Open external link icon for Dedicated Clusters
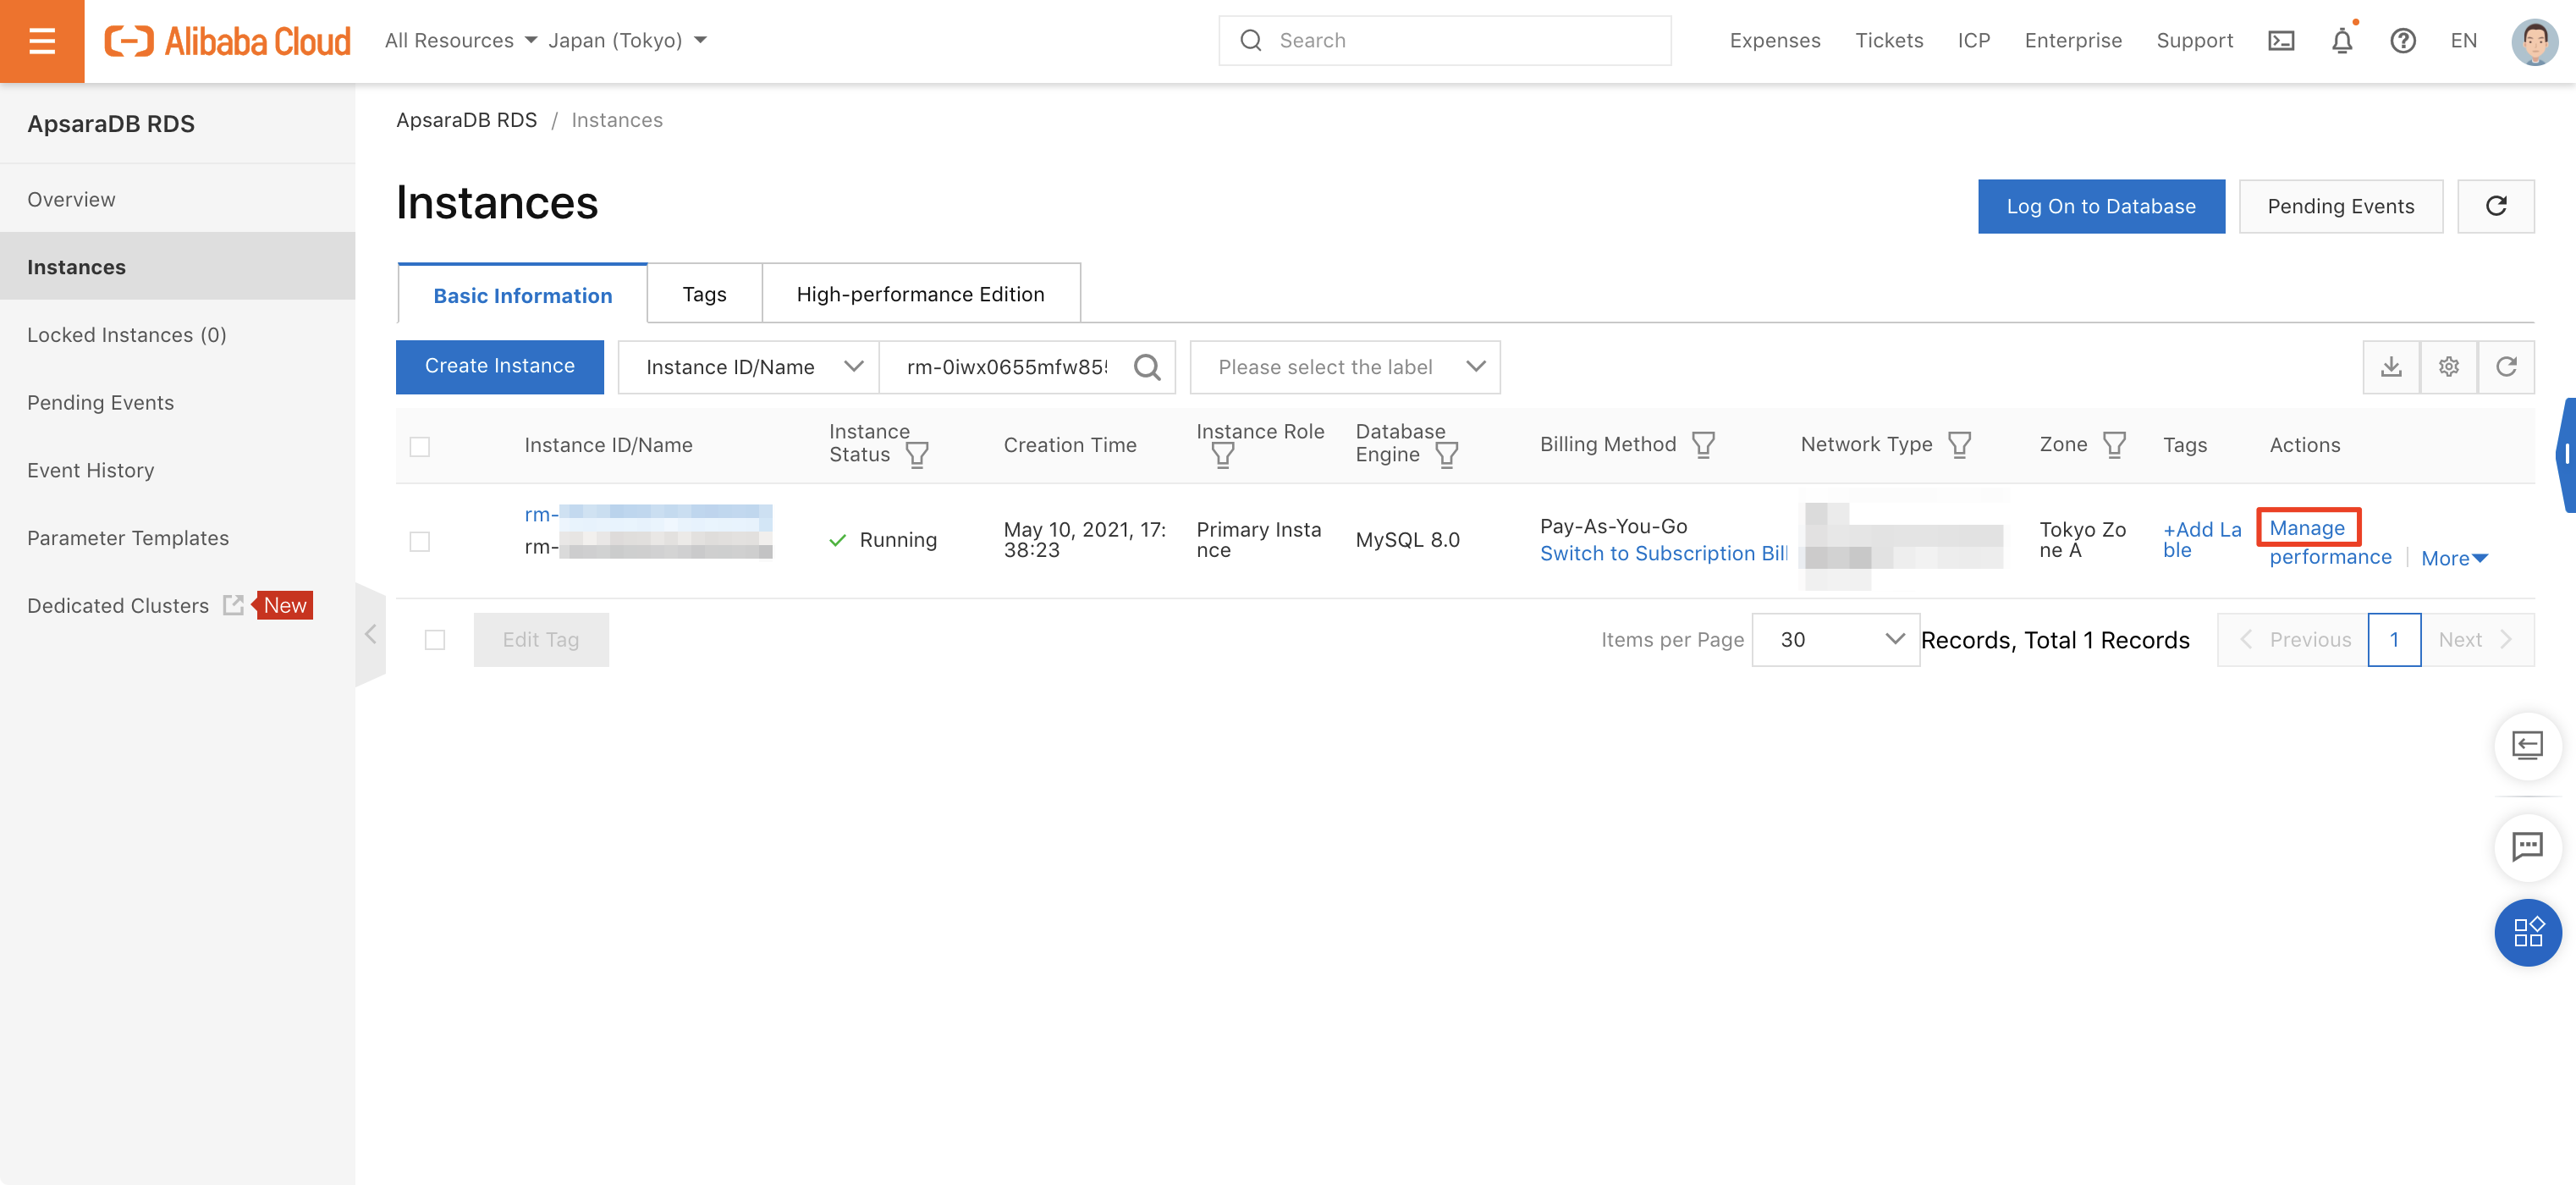The width and height of the screenshot is (2576, 1185). coord(233,604)
